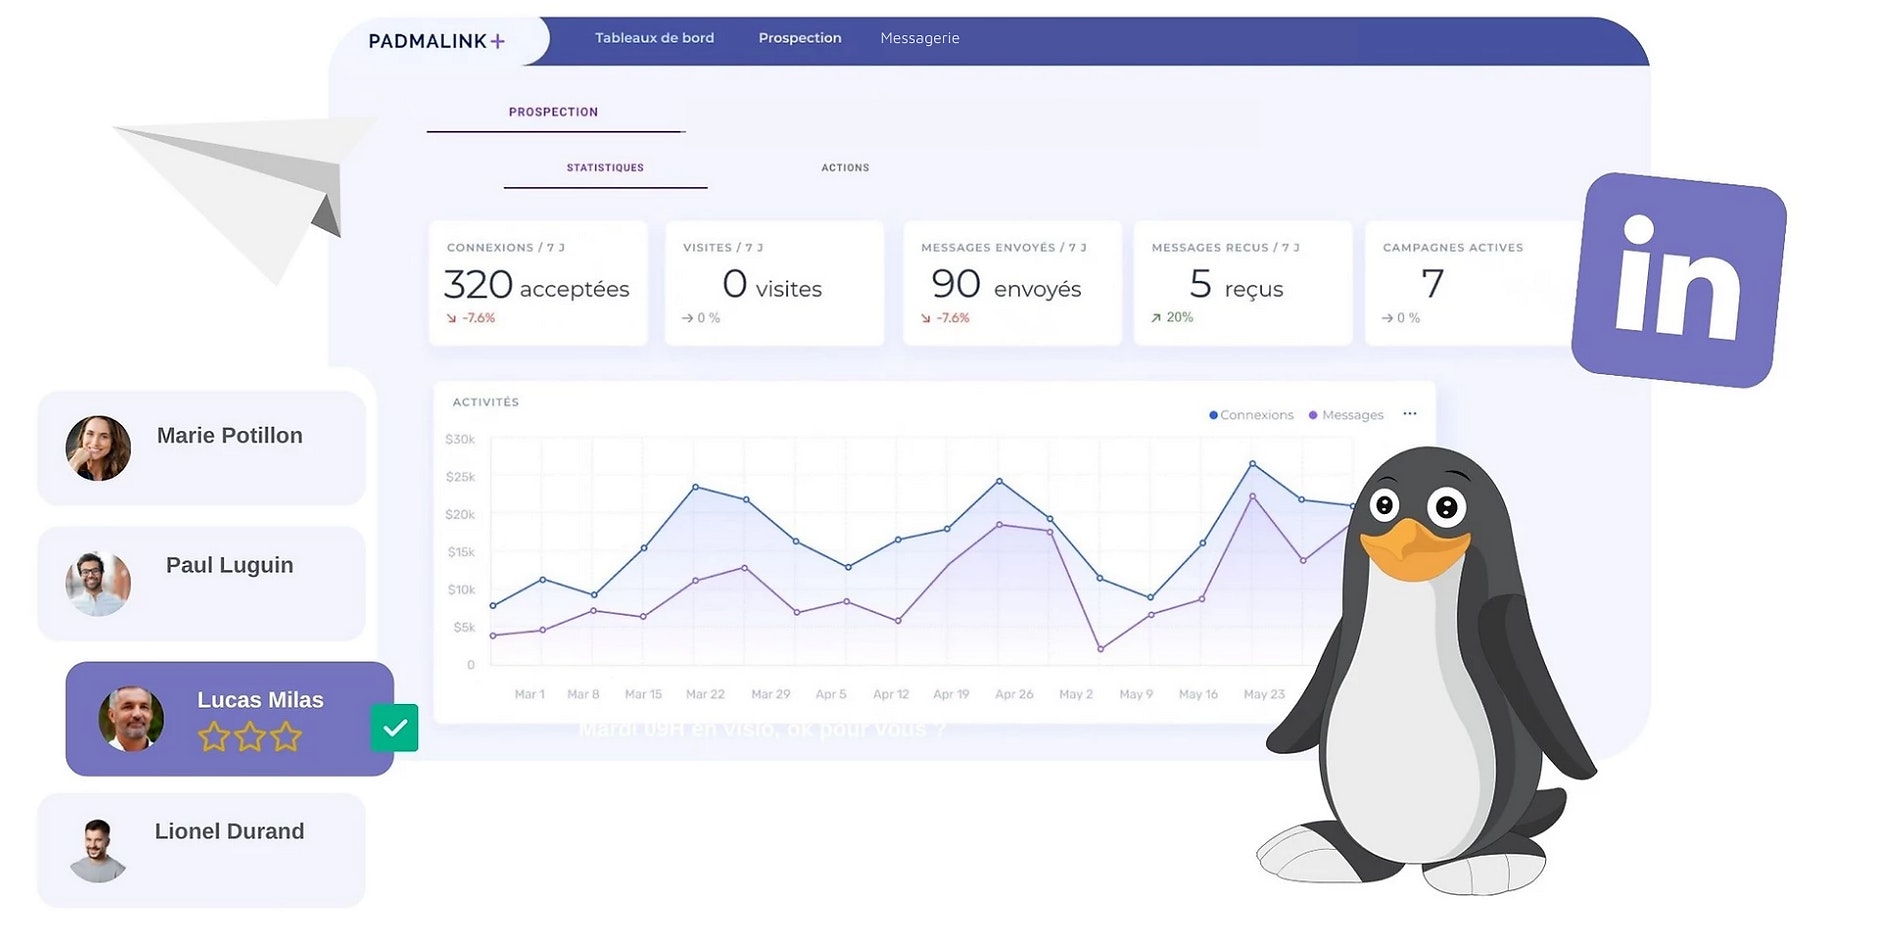This screenshot has height=940, width=1880.
Task: Click first rating star for Lucas Milas
Action: point(214,737)
